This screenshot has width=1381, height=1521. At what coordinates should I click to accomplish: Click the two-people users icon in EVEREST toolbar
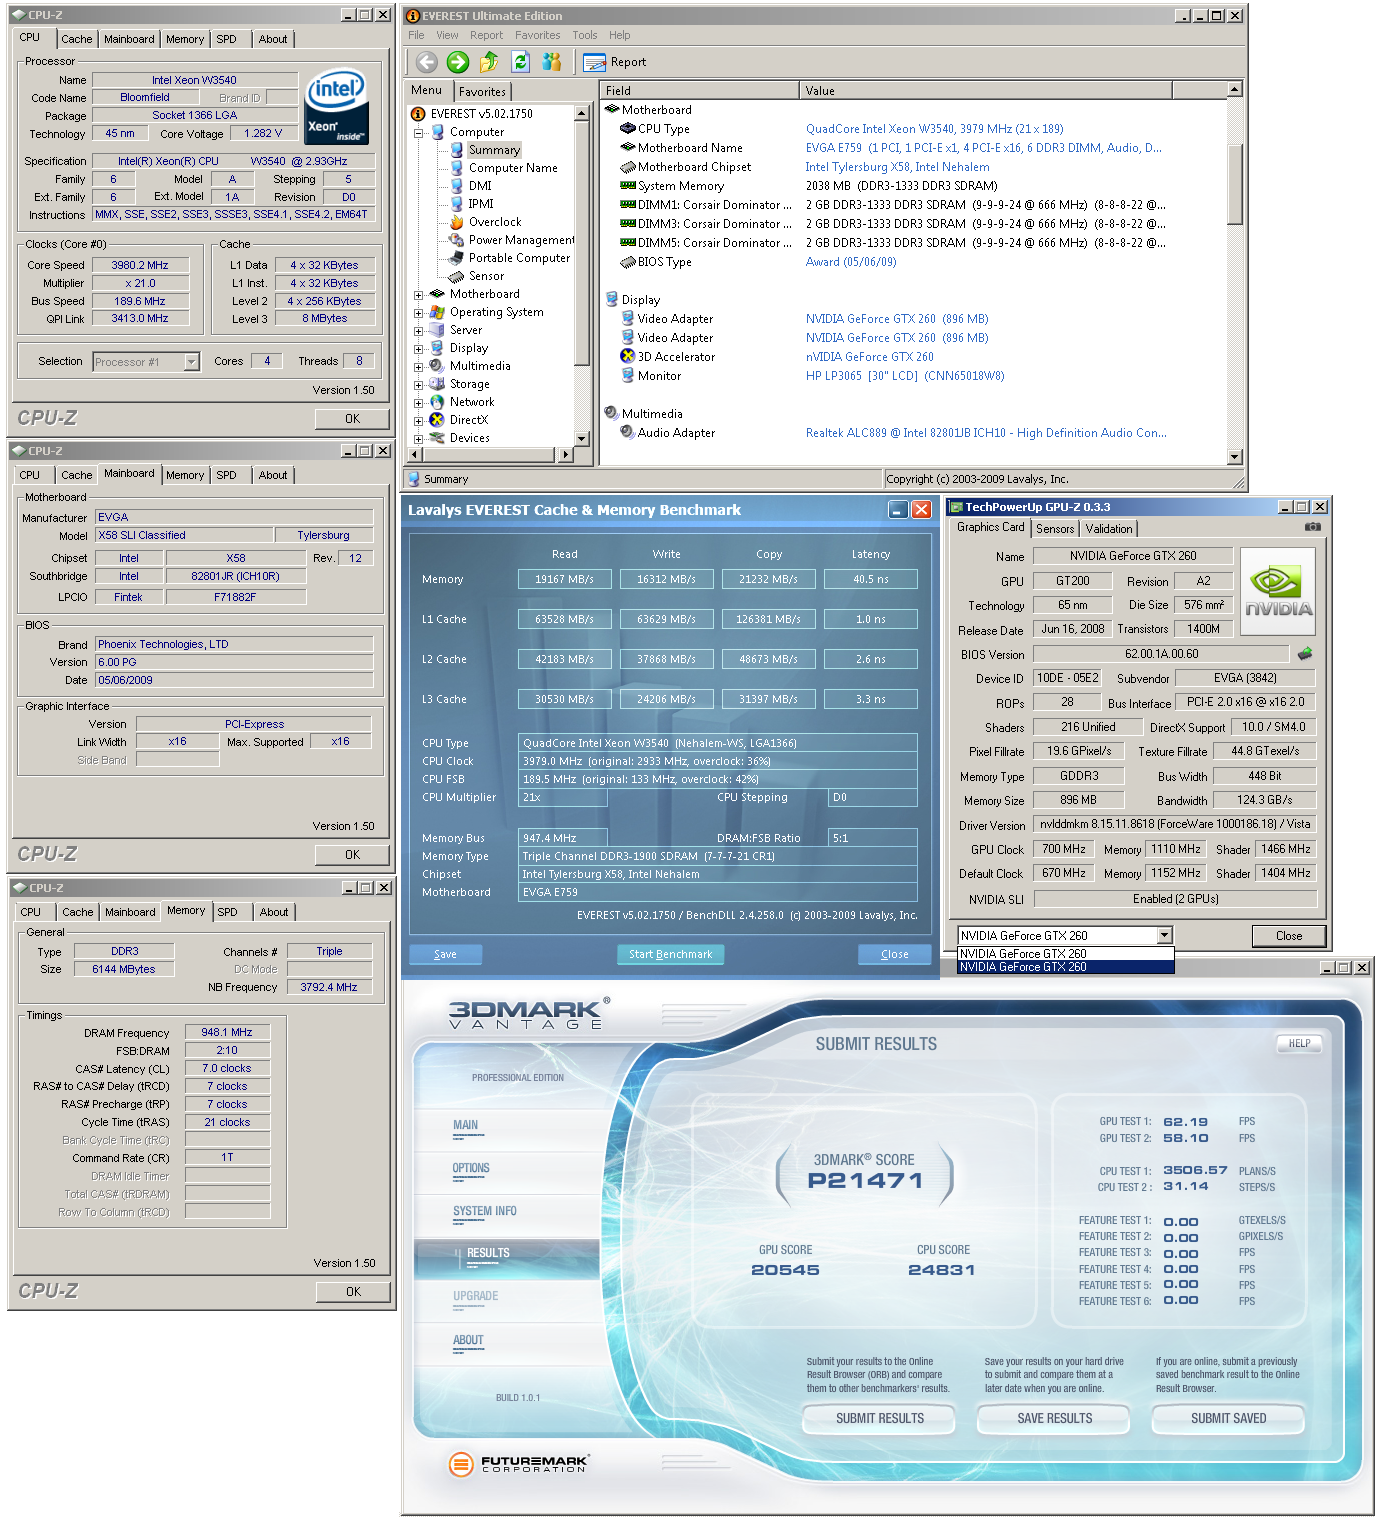click(552, 62)
